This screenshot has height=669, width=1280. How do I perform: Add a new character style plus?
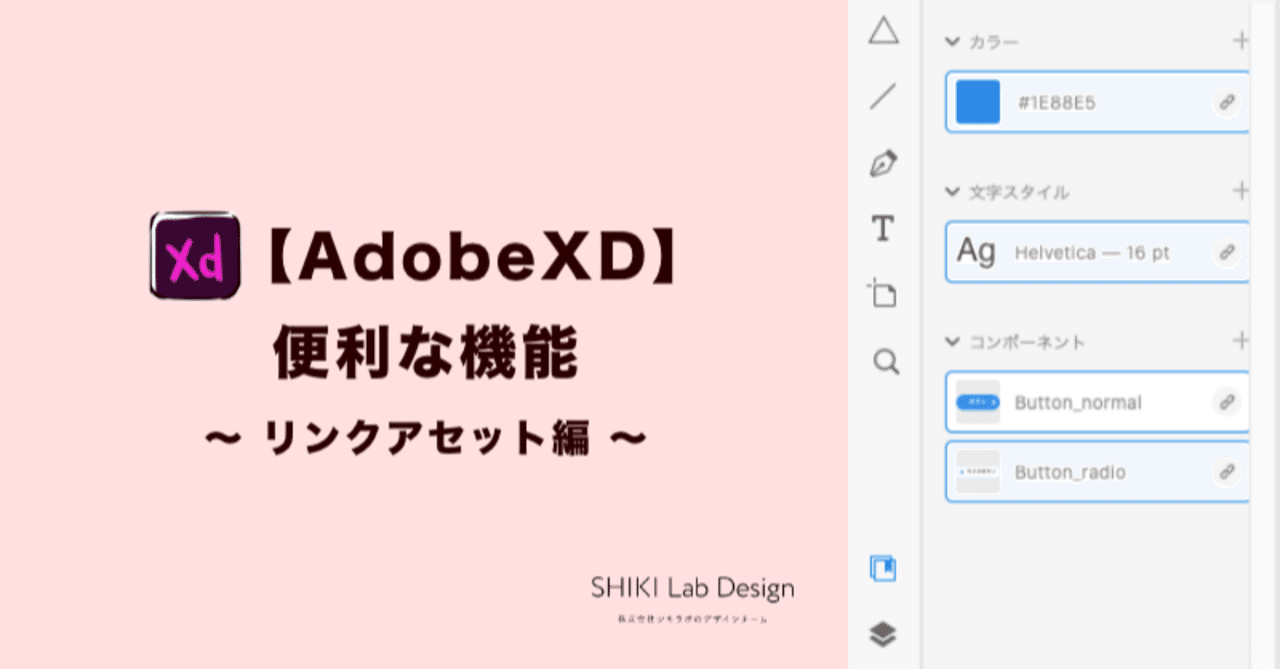coord(1241,190)
